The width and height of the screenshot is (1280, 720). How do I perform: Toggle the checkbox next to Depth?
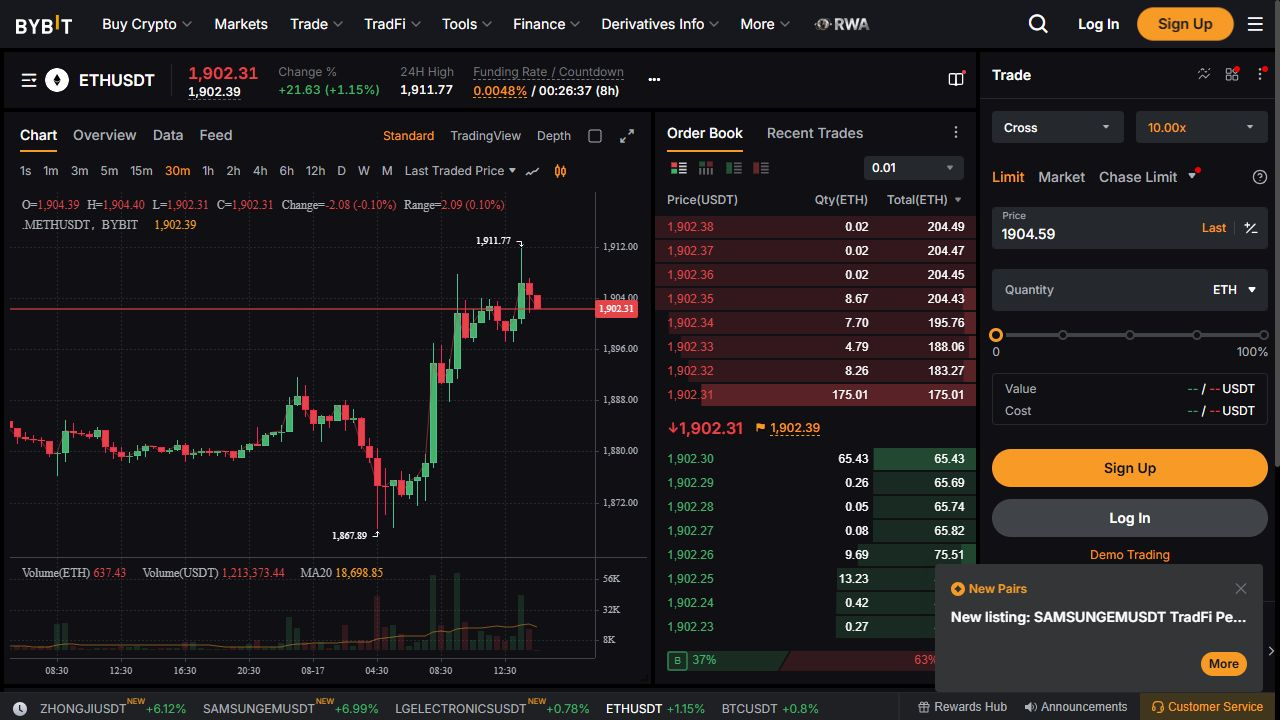pos(595,136)
